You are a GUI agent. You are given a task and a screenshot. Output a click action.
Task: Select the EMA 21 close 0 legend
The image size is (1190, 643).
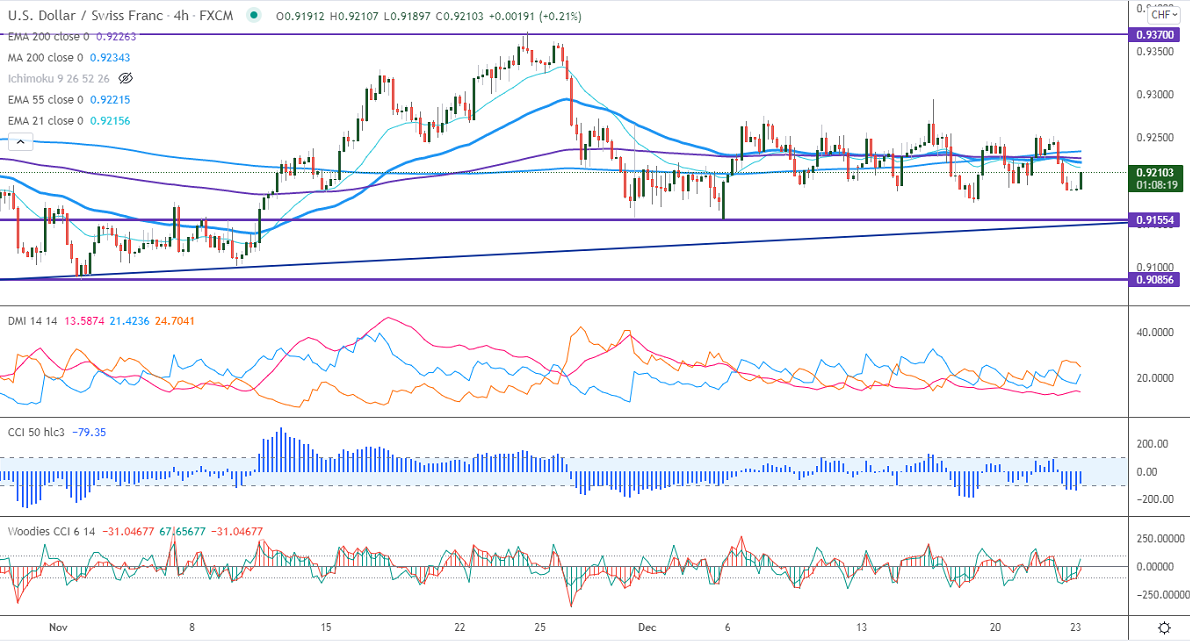click(46, 121)
